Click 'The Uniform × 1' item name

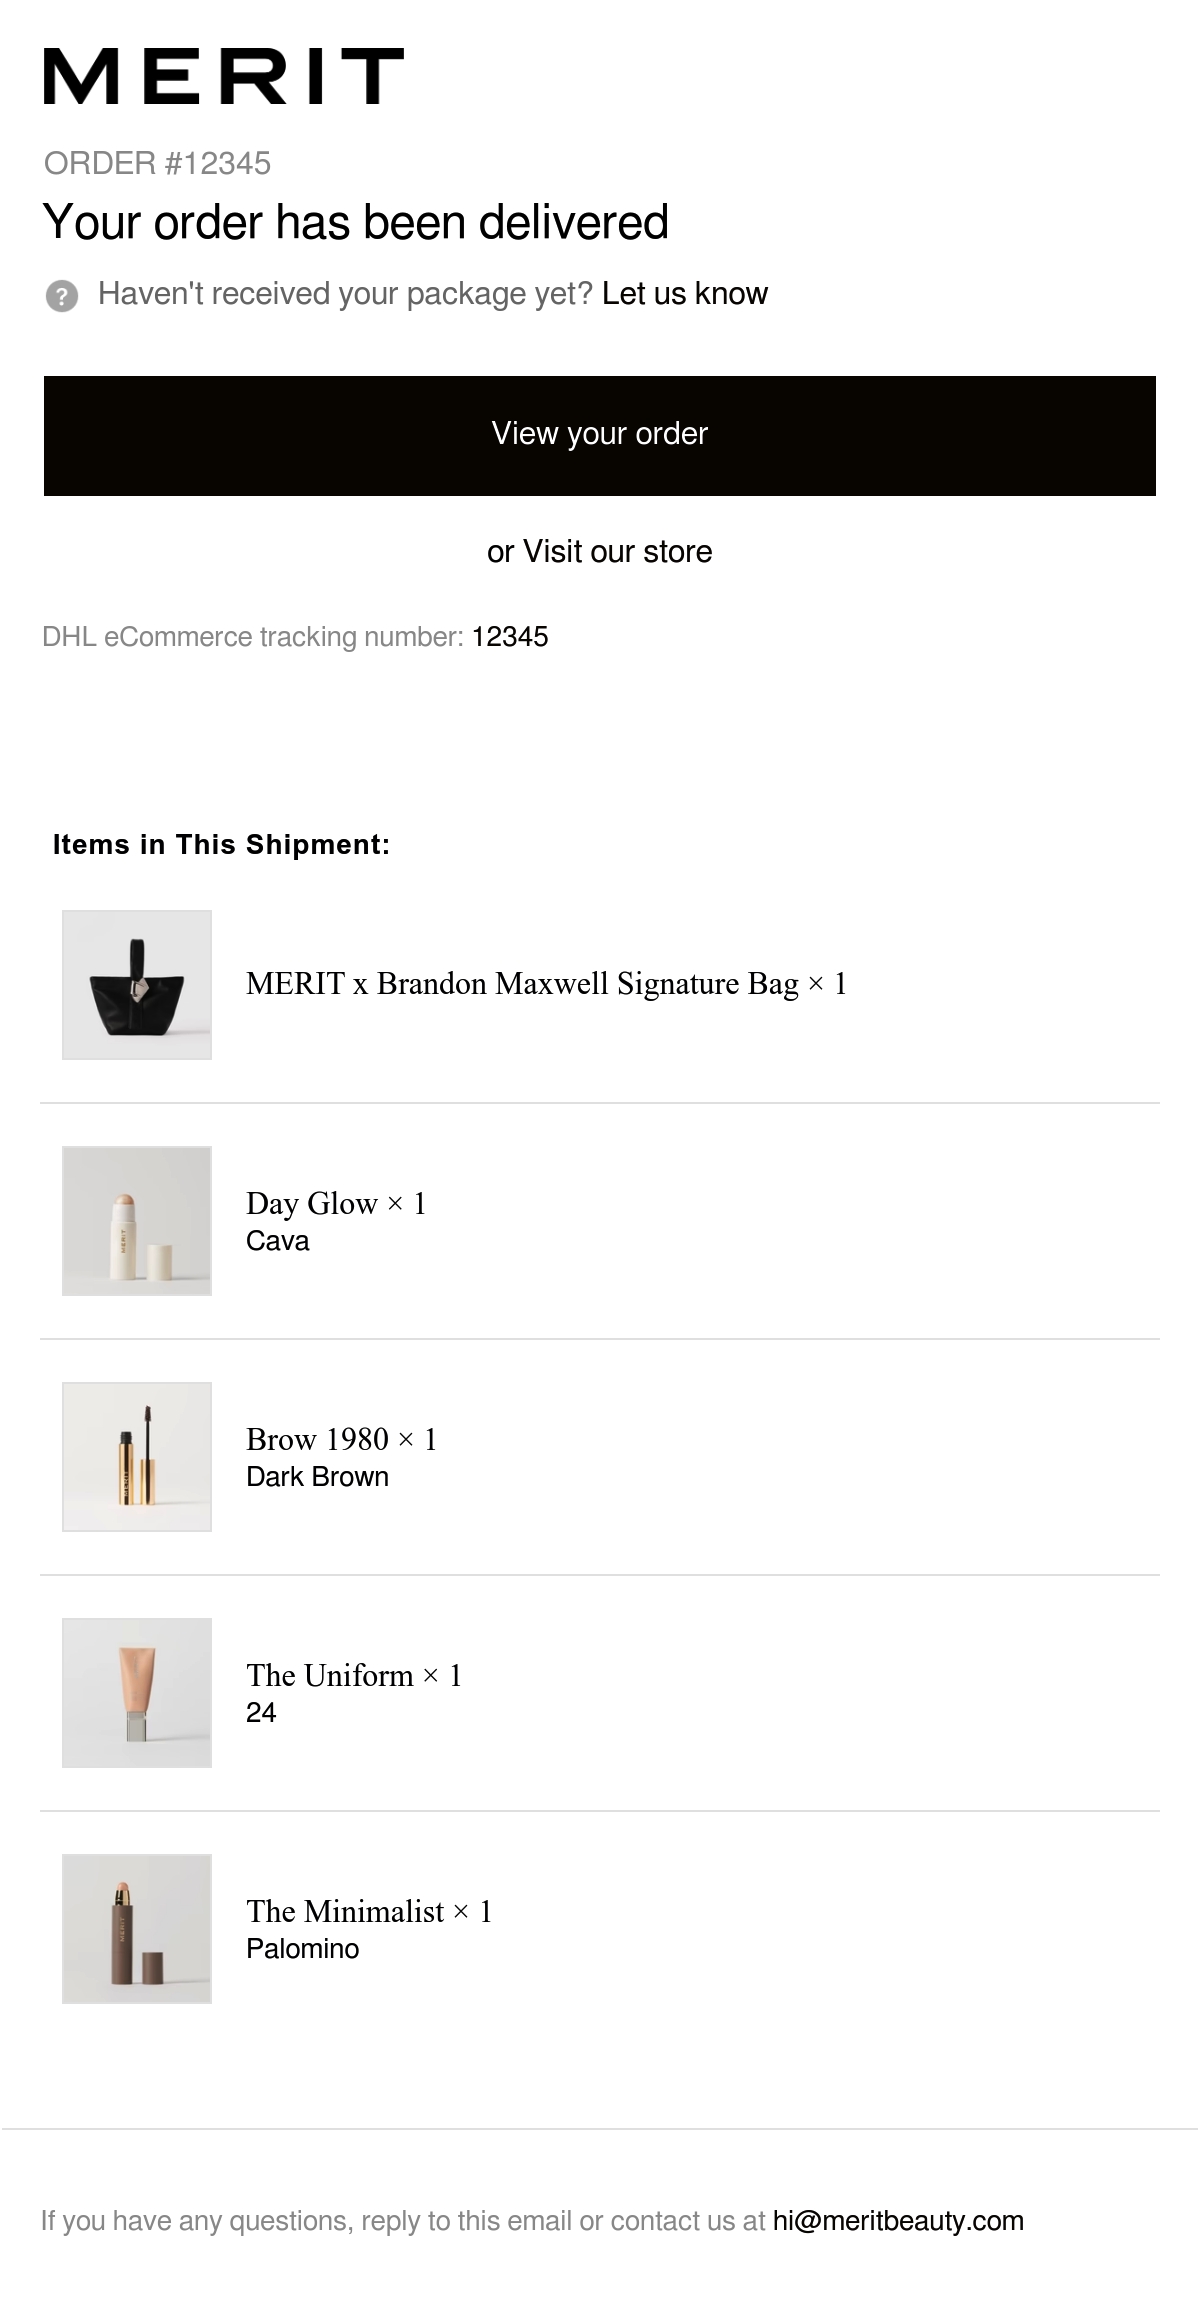(355, 1676)
